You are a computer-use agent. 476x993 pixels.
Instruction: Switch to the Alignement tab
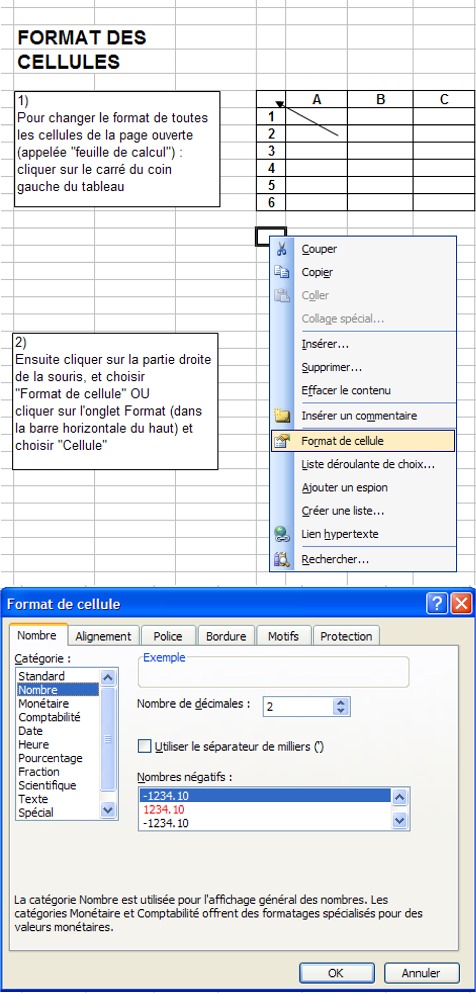click(x=103, y=636)
